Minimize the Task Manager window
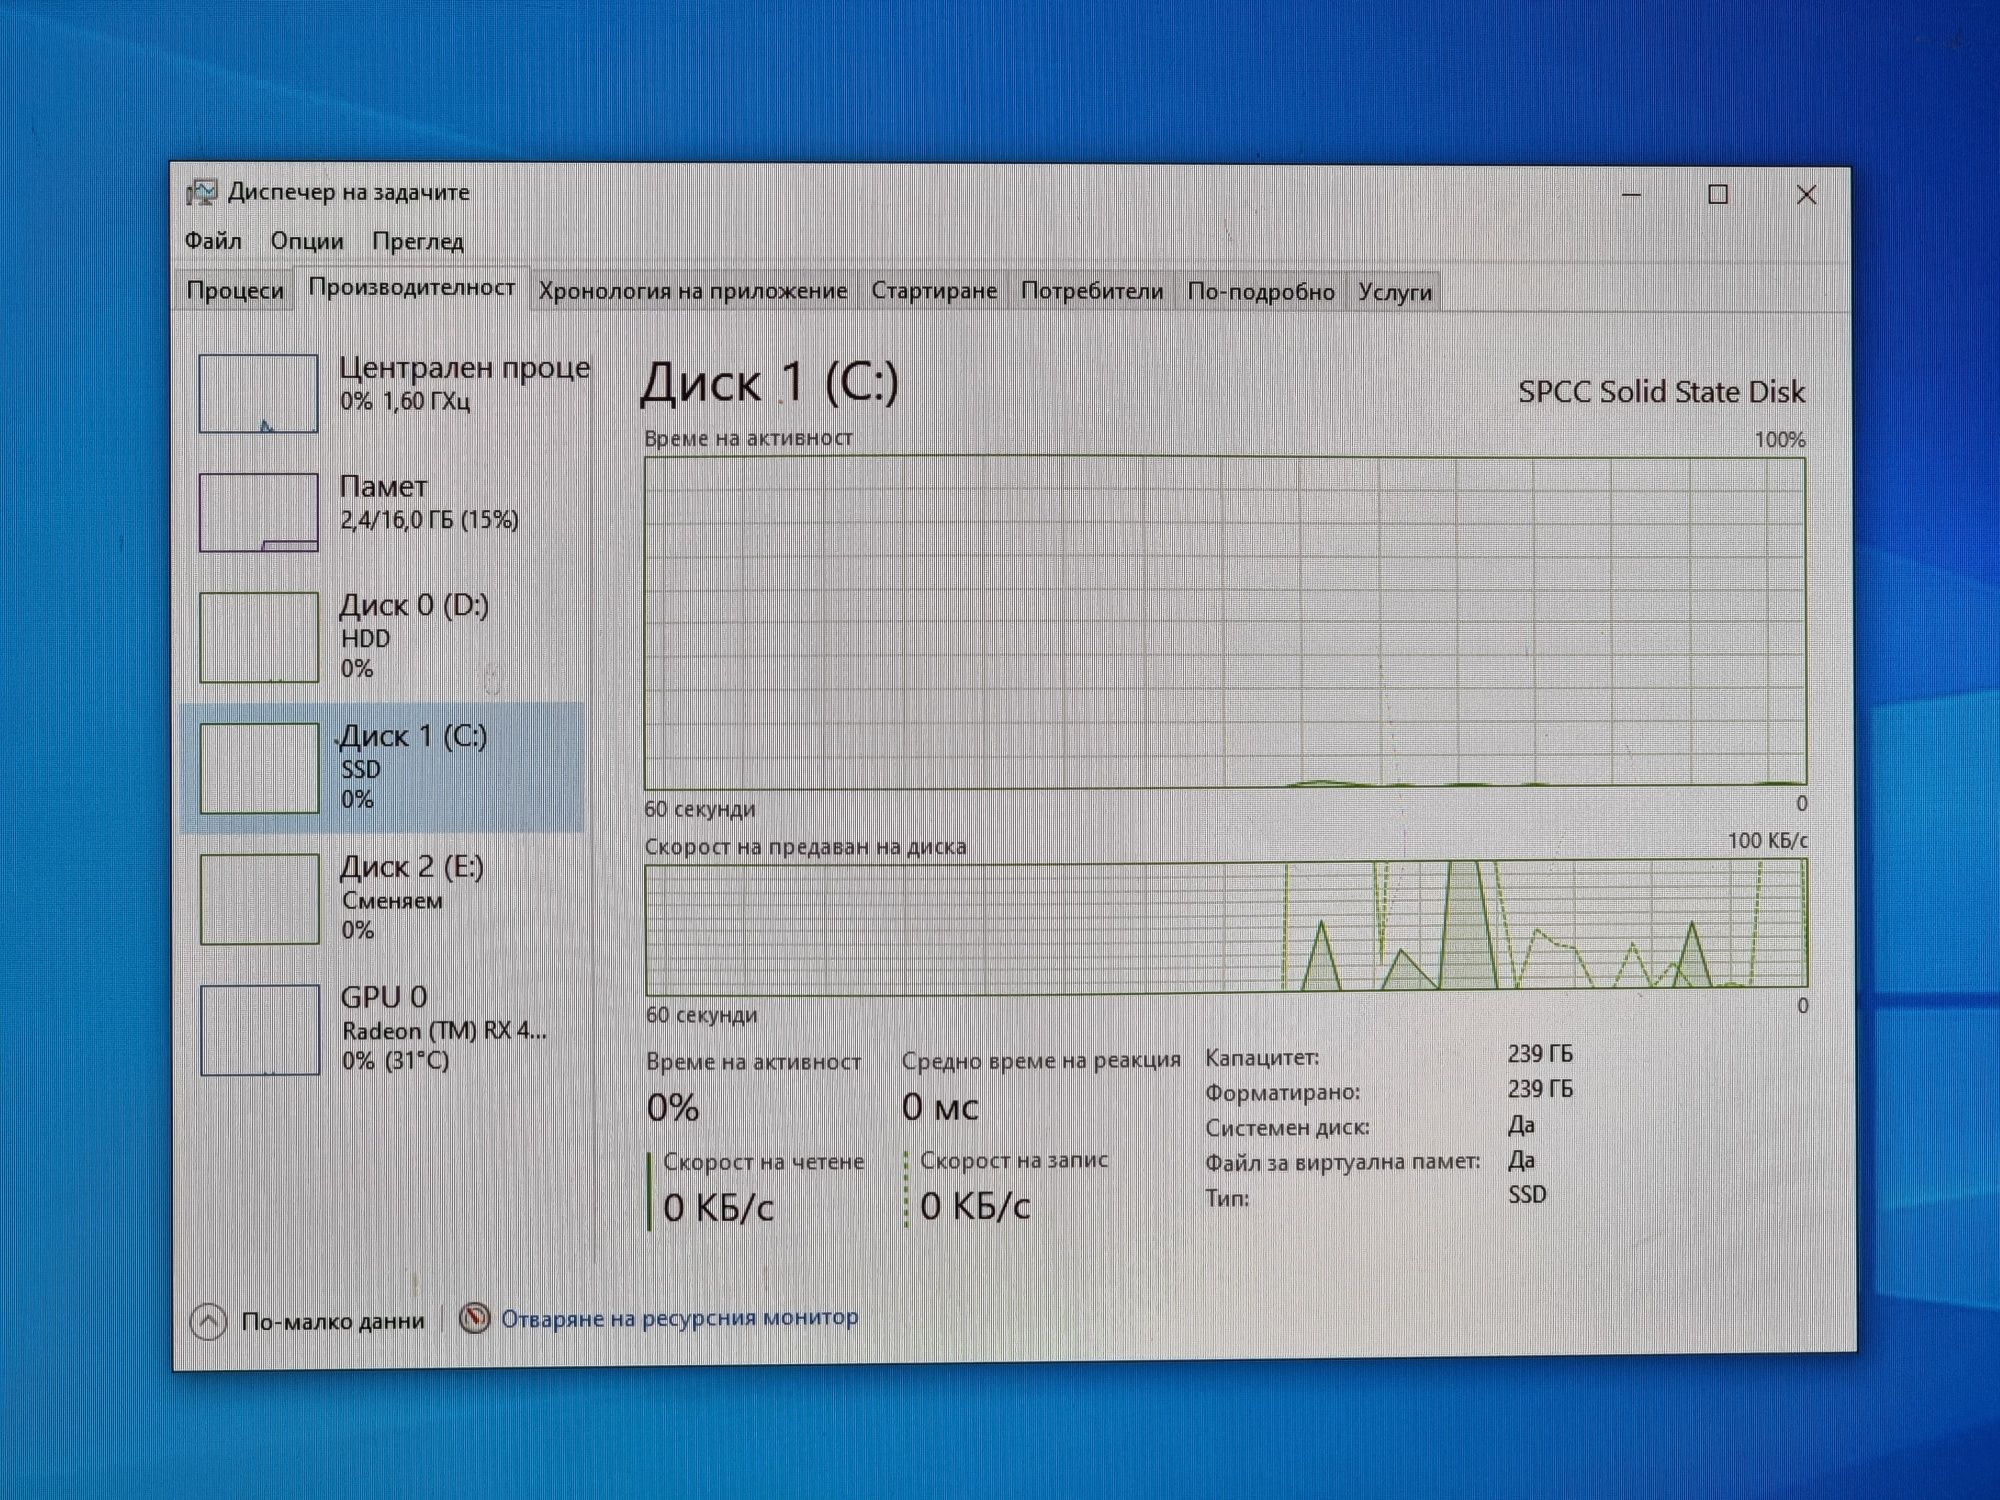Image resolution: width=2000 pixels, height=1500 pixels. click(x=1631, y=194)
